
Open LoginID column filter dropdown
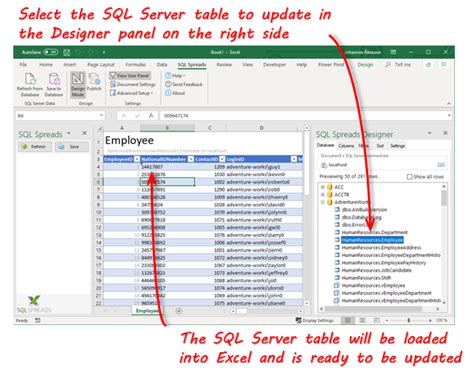tap(294, 159)
